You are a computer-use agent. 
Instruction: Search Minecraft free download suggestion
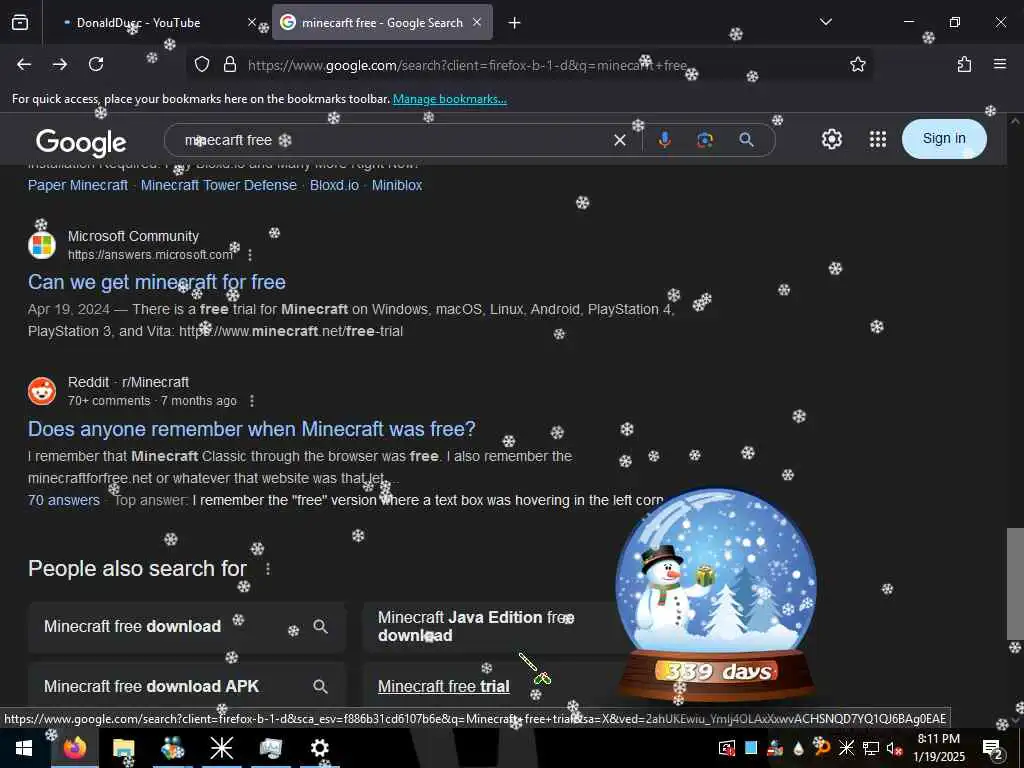click(x=187, y=627)
